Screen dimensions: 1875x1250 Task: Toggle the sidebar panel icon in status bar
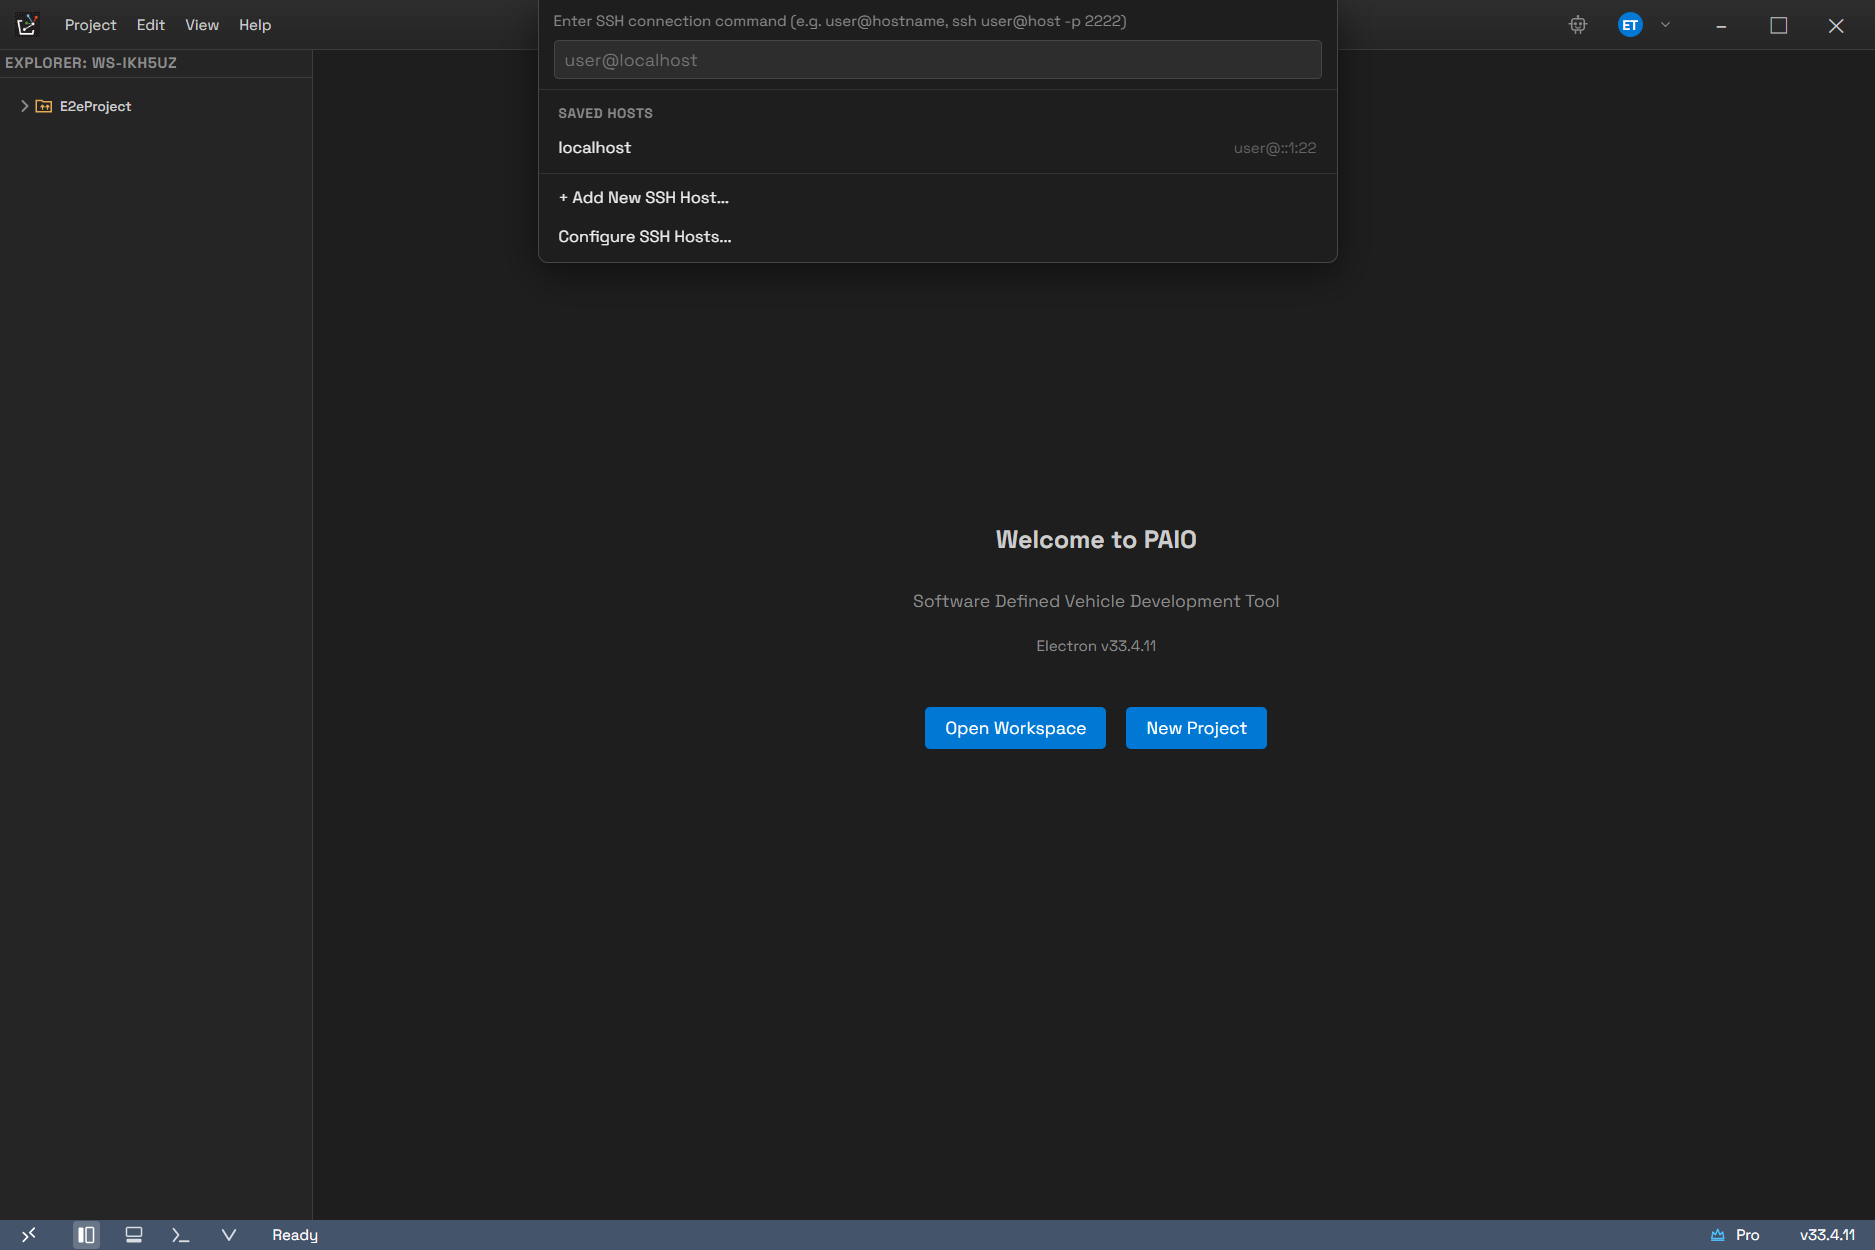86,1235
